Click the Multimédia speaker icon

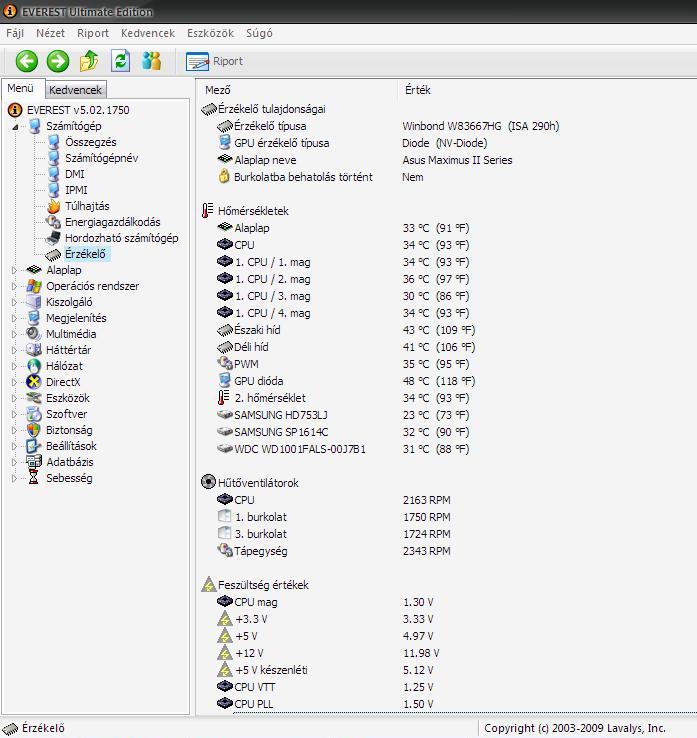34,334
